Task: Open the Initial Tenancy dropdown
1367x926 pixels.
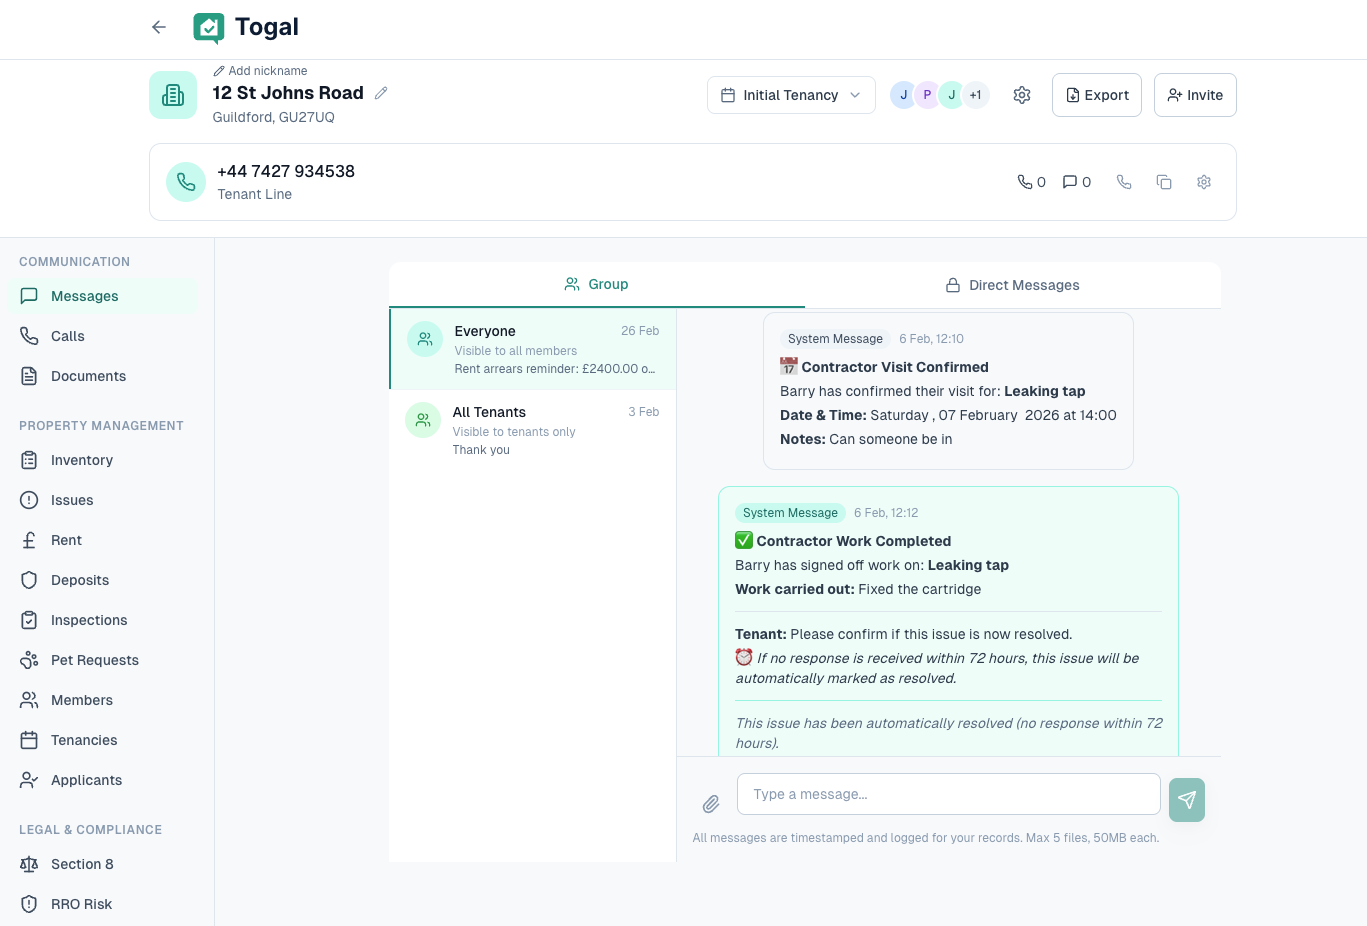Action: coord(791,94)
